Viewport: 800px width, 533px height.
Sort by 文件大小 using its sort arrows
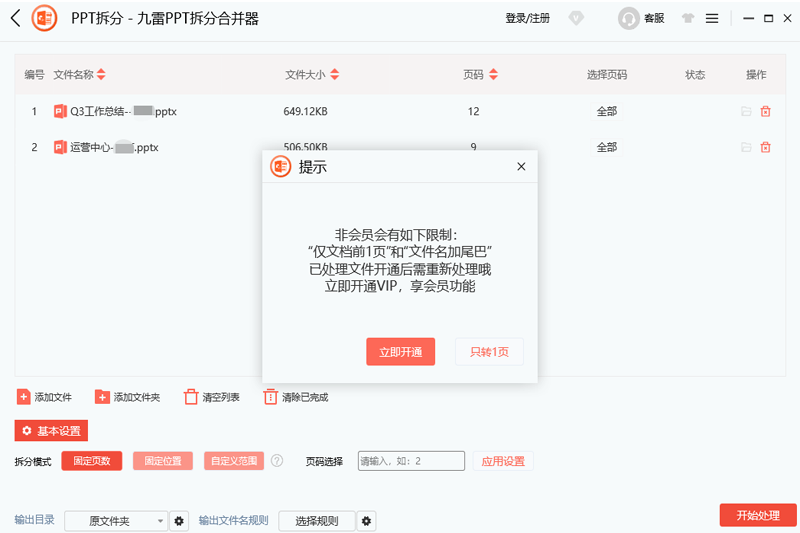click(335, 74)
